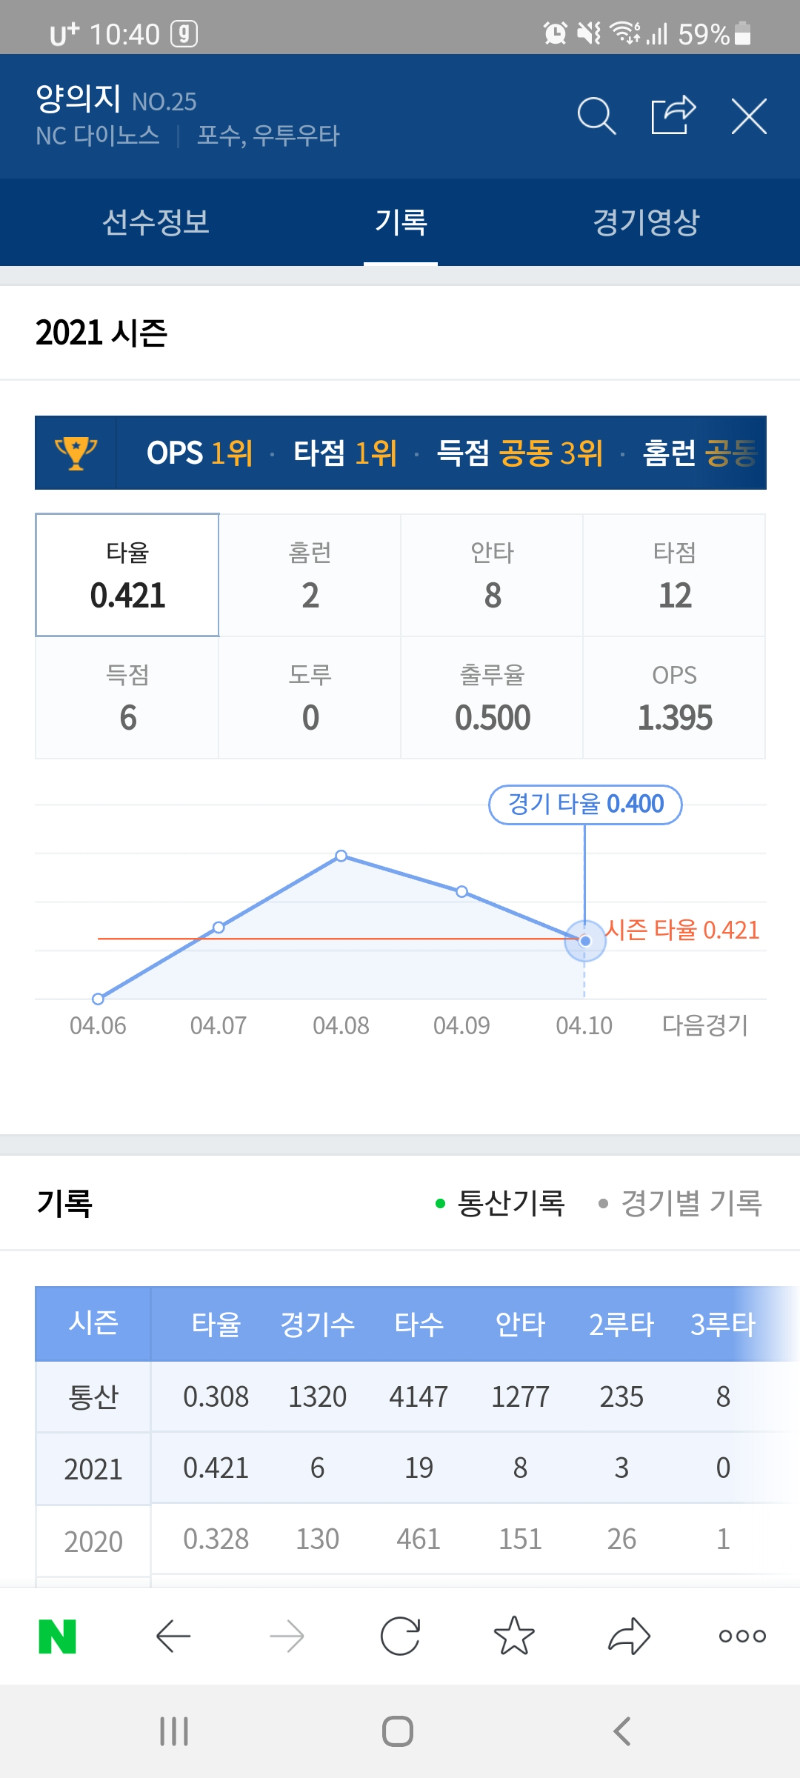This screenshot has height=1778, width=800.
Task: Tap the share icon in header
Action: click(x=673, y=115)
